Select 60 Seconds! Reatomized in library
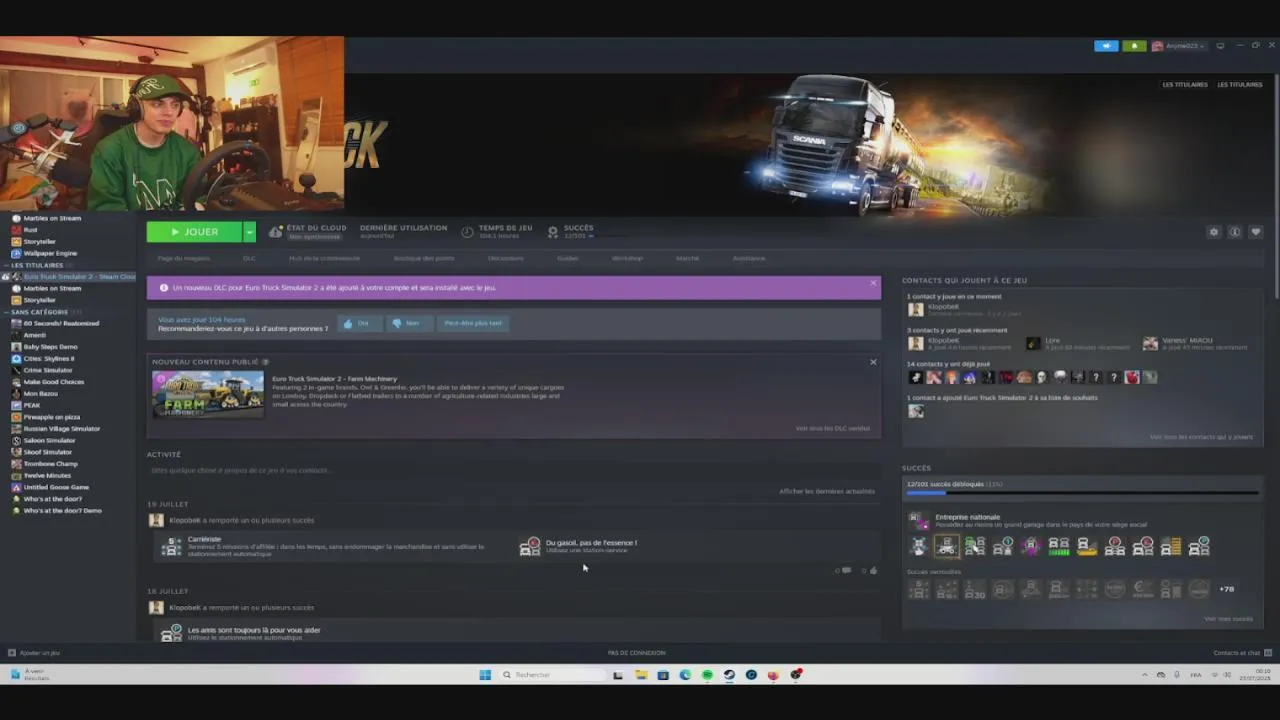Image resolution: width=1280 pixels, height=720 pixels. click(61, 323)
